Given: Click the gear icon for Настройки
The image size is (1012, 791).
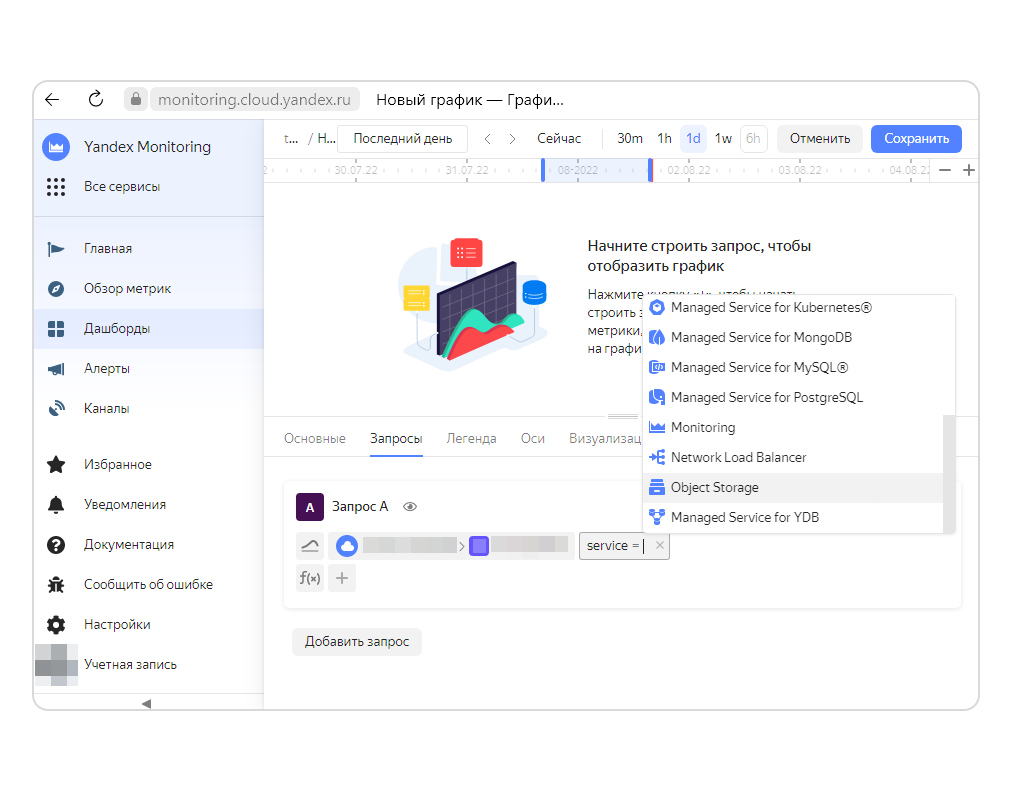Looking at the screenshot, I should tap(56, 625).
